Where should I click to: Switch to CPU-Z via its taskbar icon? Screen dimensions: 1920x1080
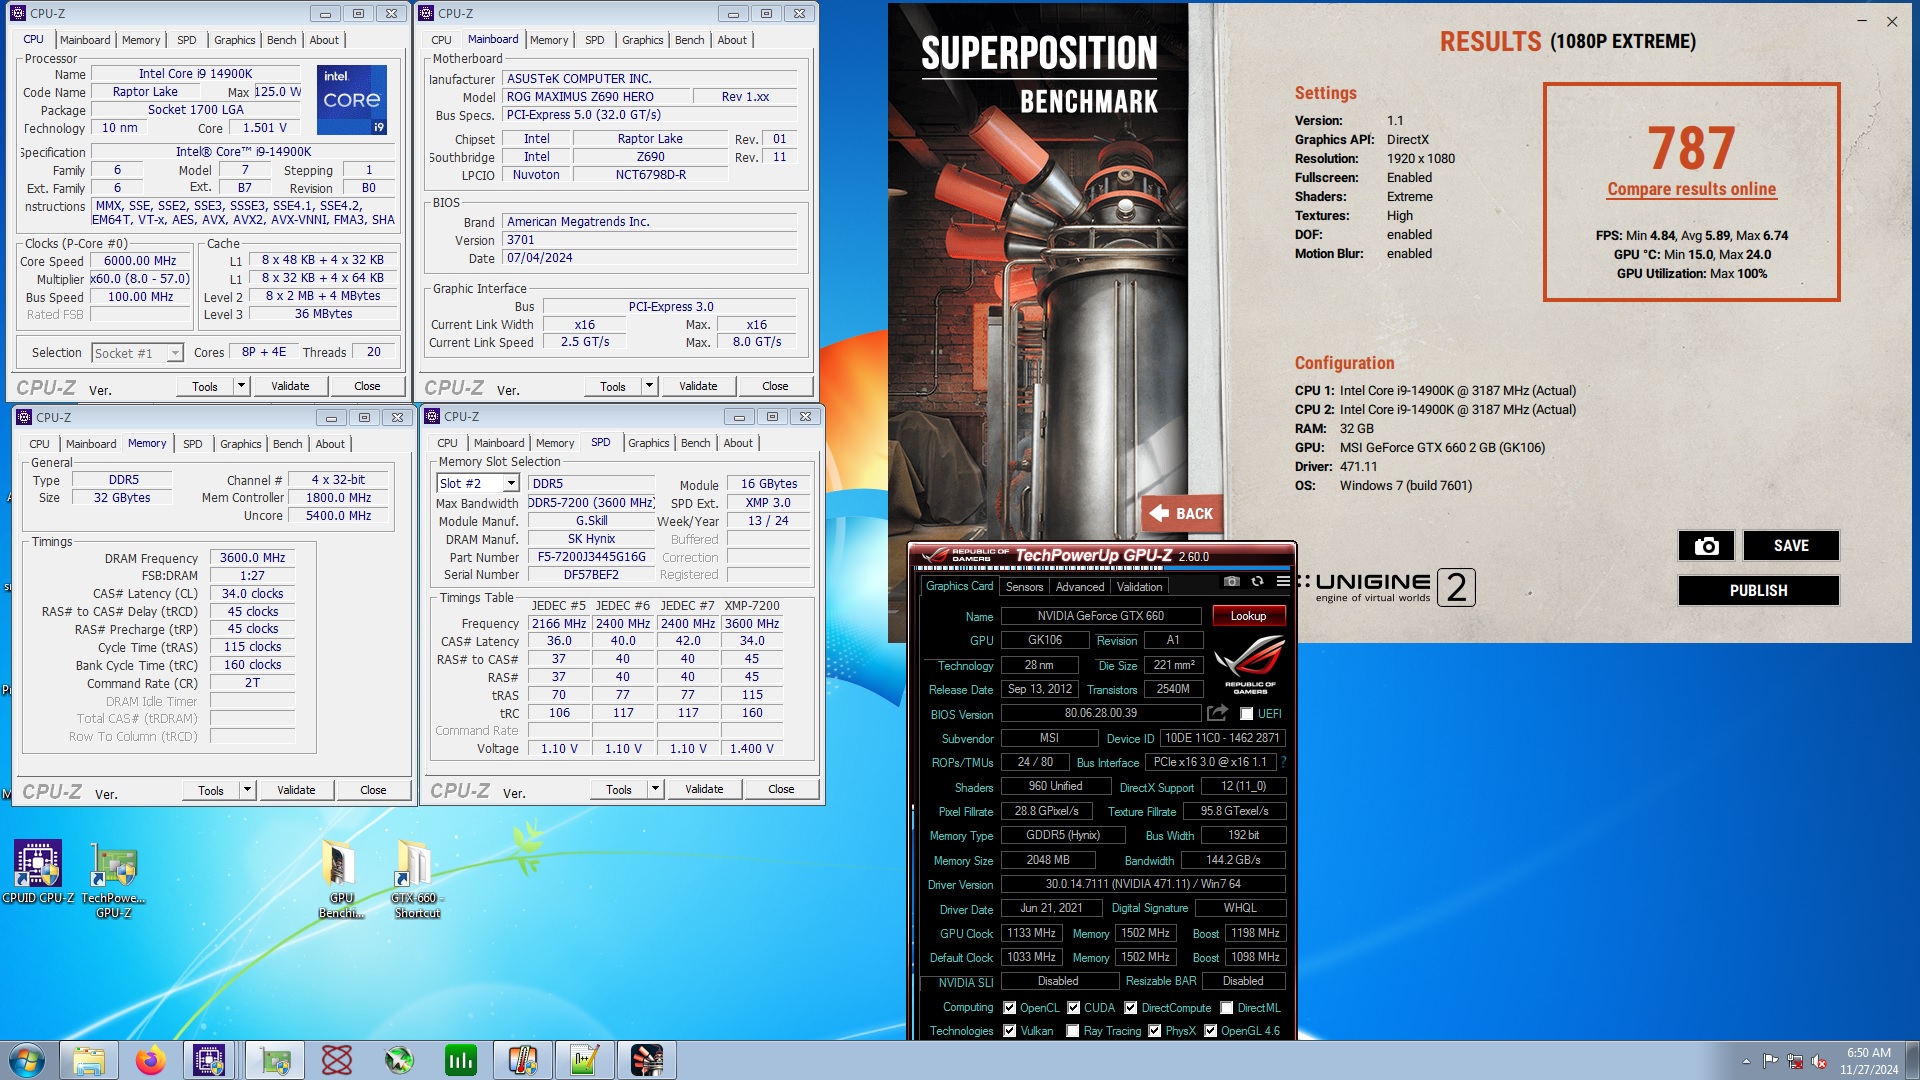[209, 1060]
